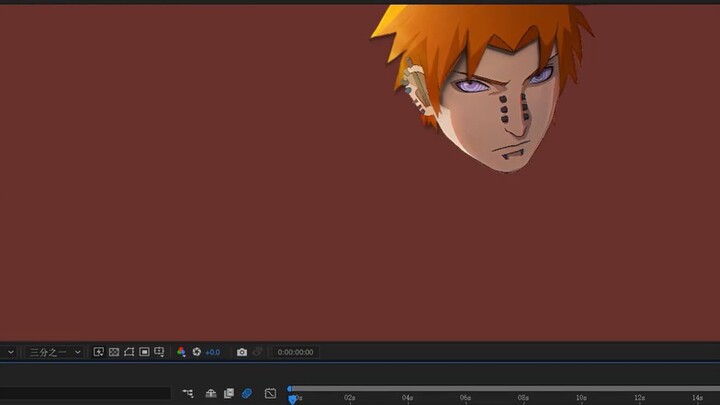Open the 三分之一 resolution dropdown

point(53,352)
